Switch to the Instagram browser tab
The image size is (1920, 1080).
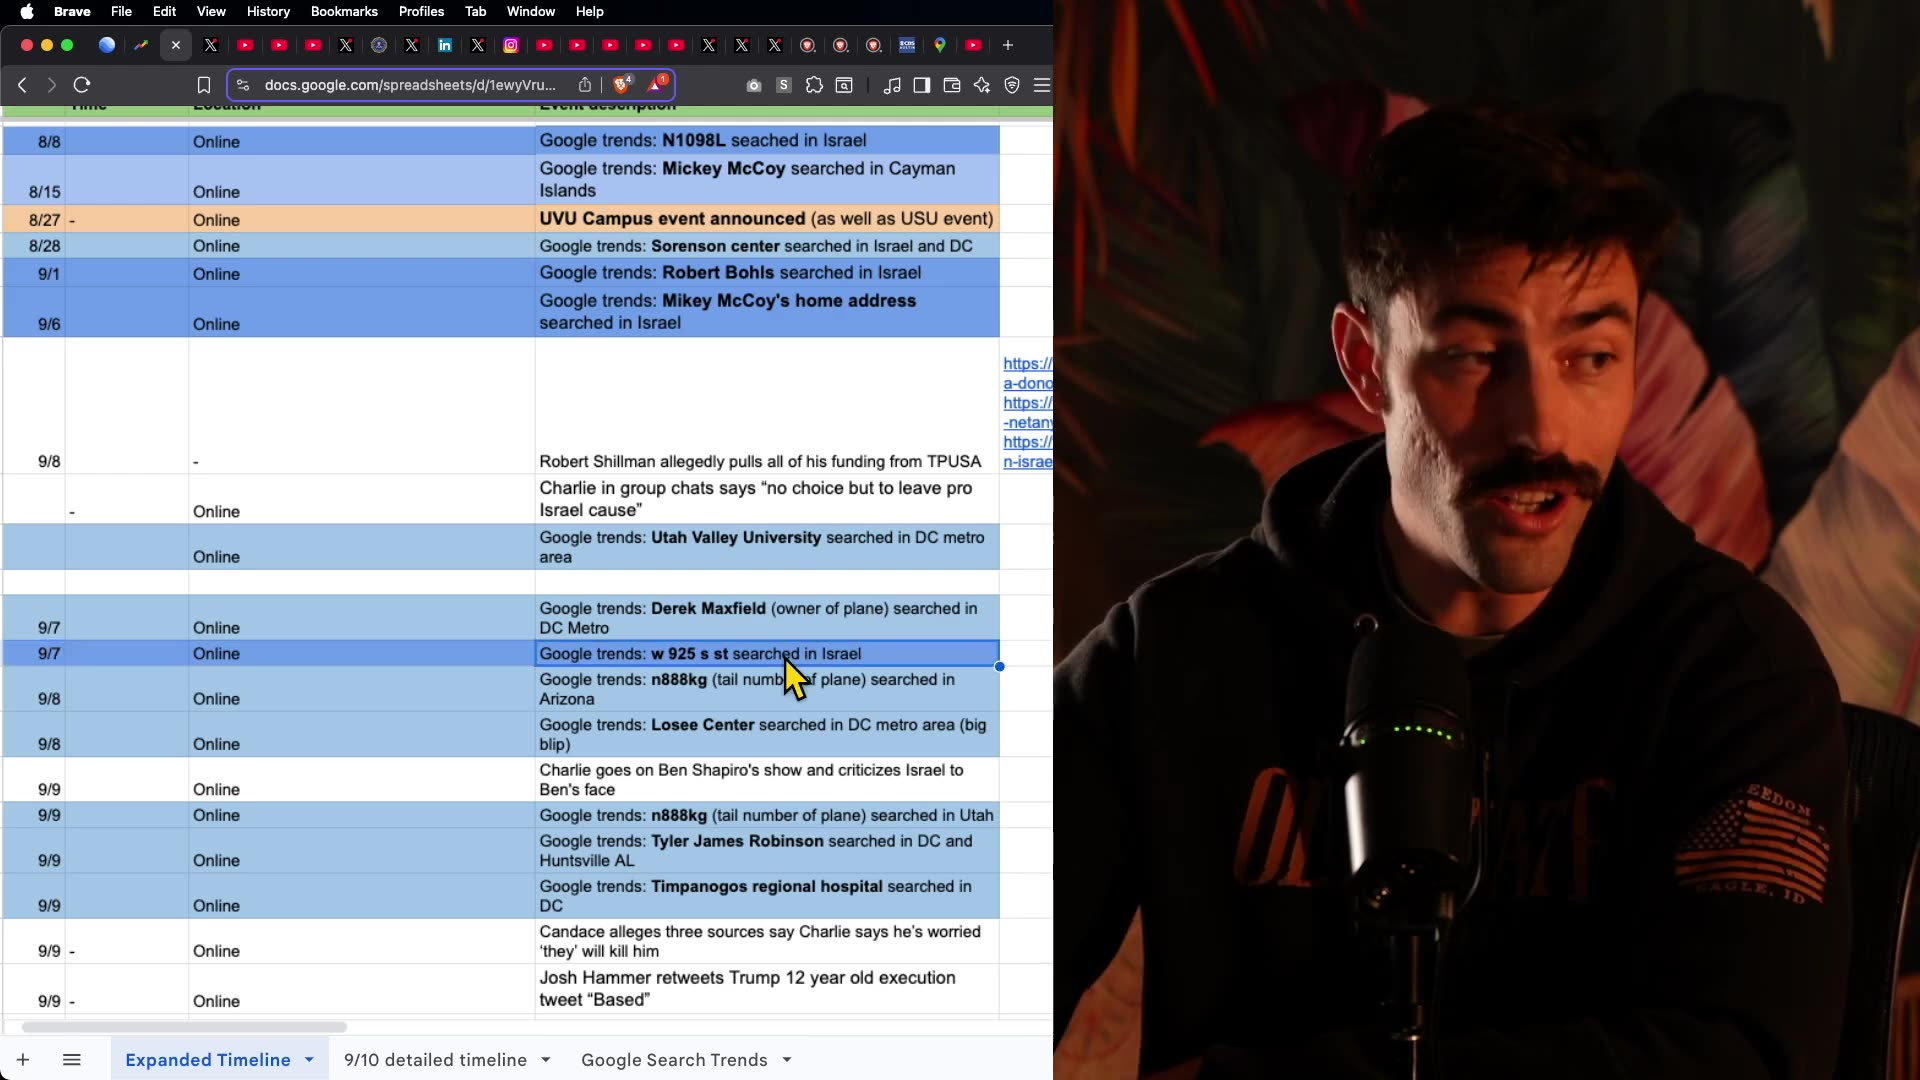[511, 45]
